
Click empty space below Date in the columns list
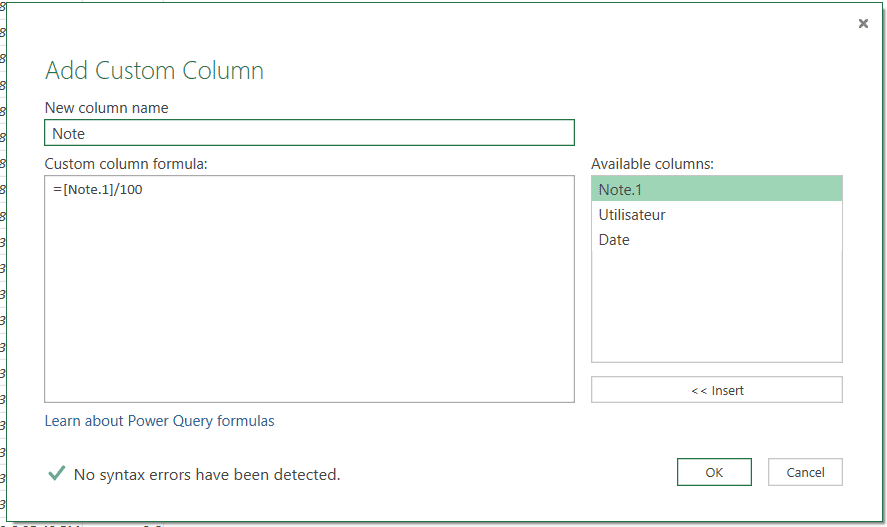pos(716,310)
